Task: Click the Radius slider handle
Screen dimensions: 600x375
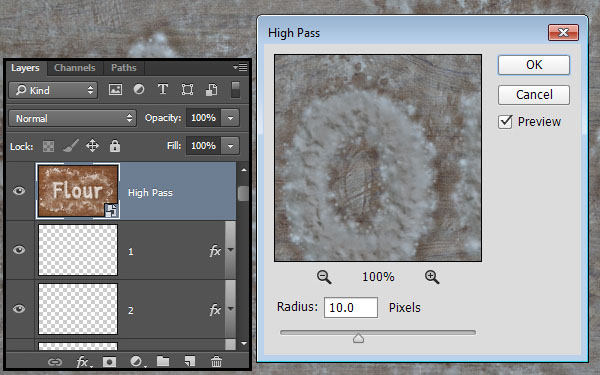Action: click(359, 338)
